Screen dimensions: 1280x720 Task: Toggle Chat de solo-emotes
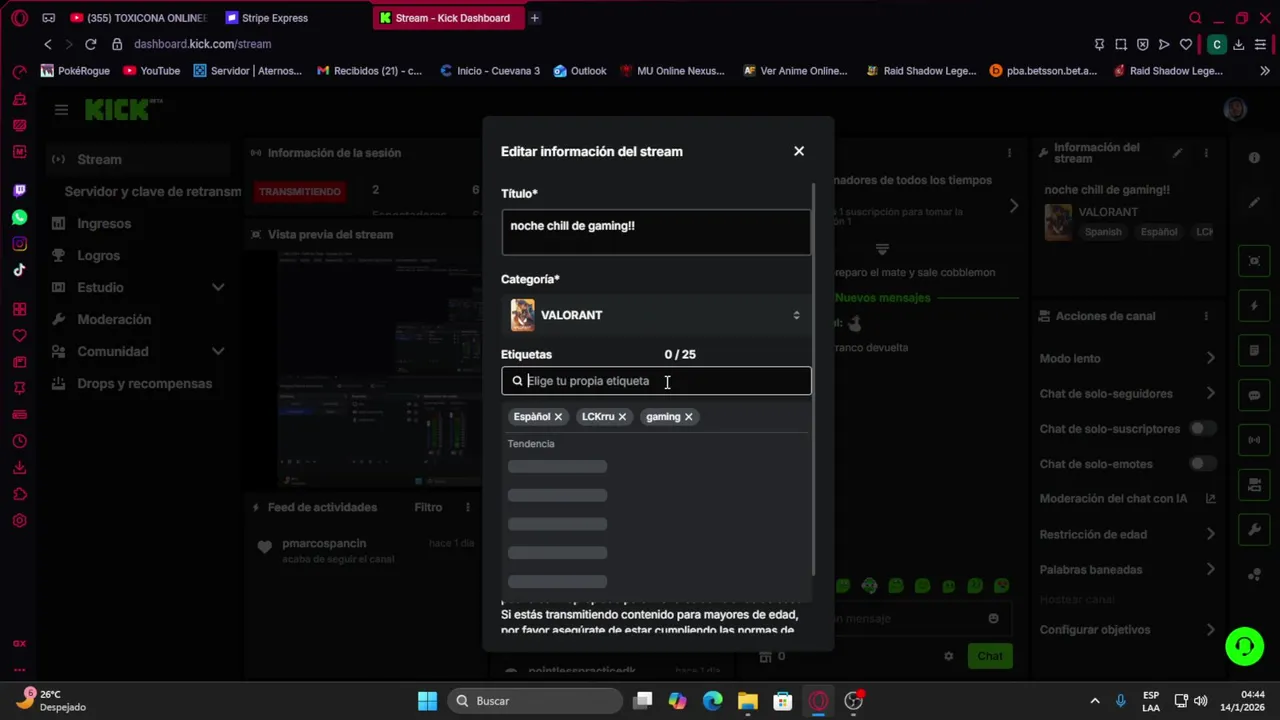(1202, 464)
